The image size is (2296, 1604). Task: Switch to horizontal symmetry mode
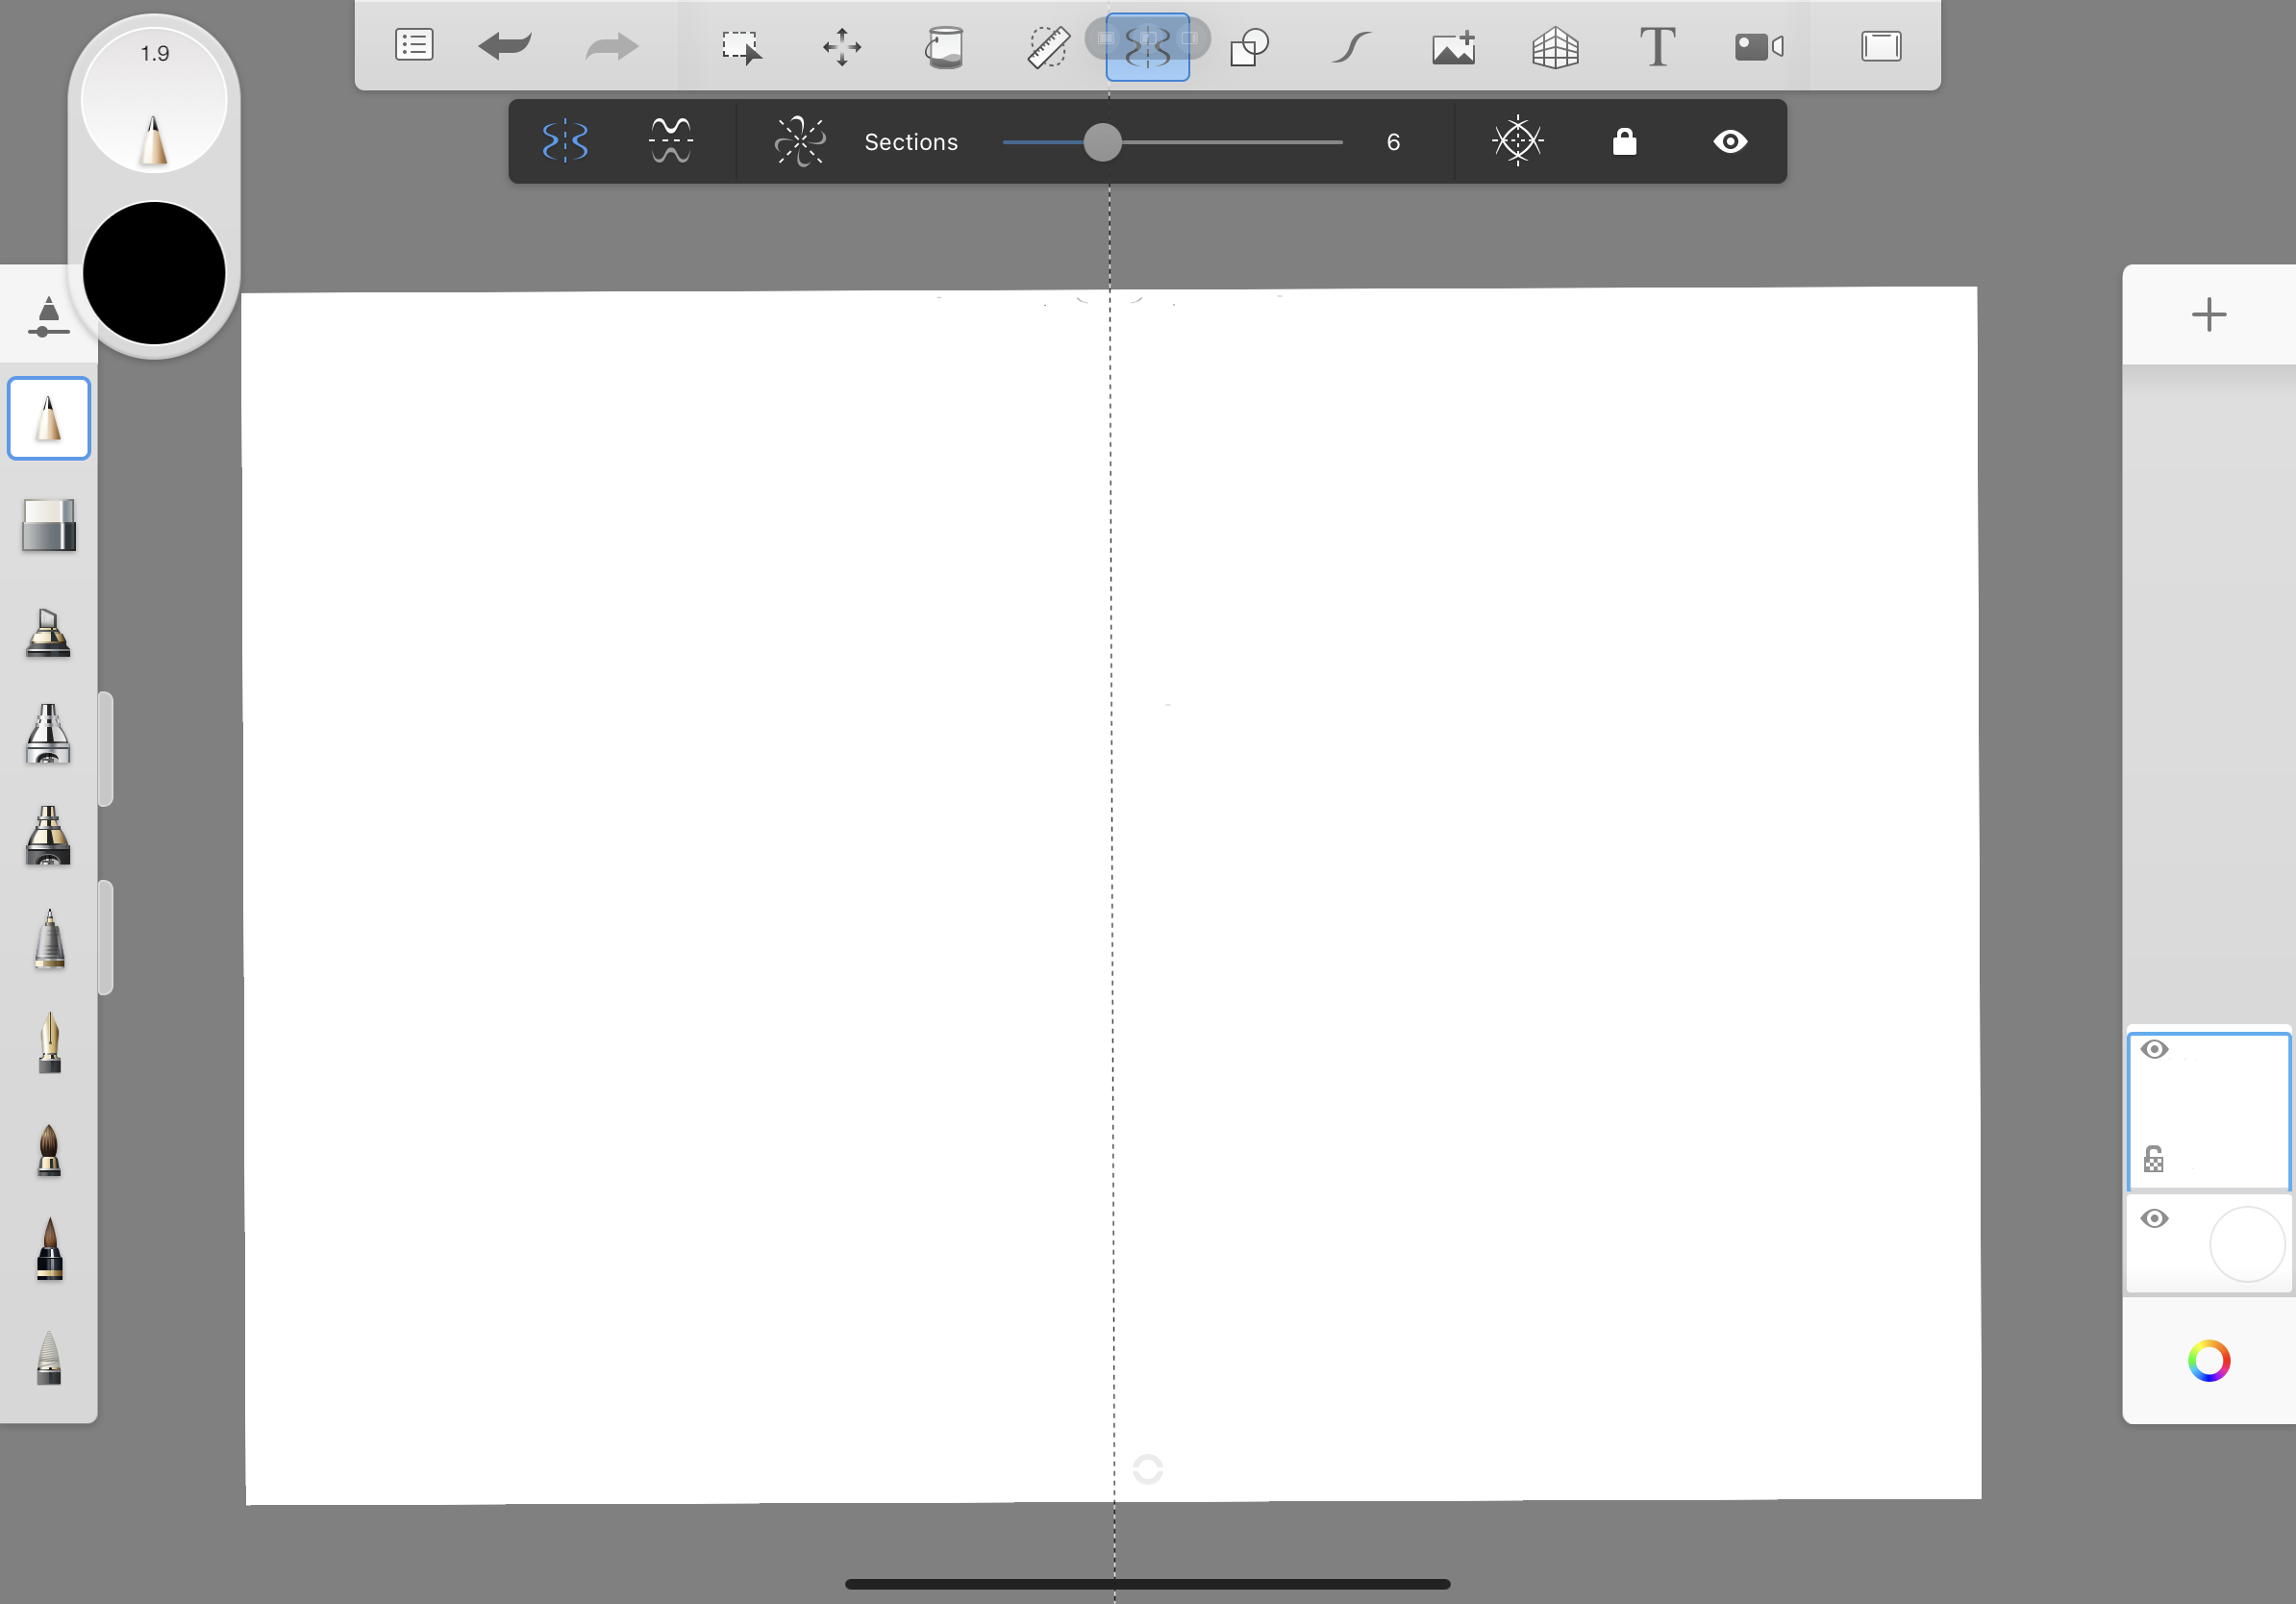pos(670,141)
